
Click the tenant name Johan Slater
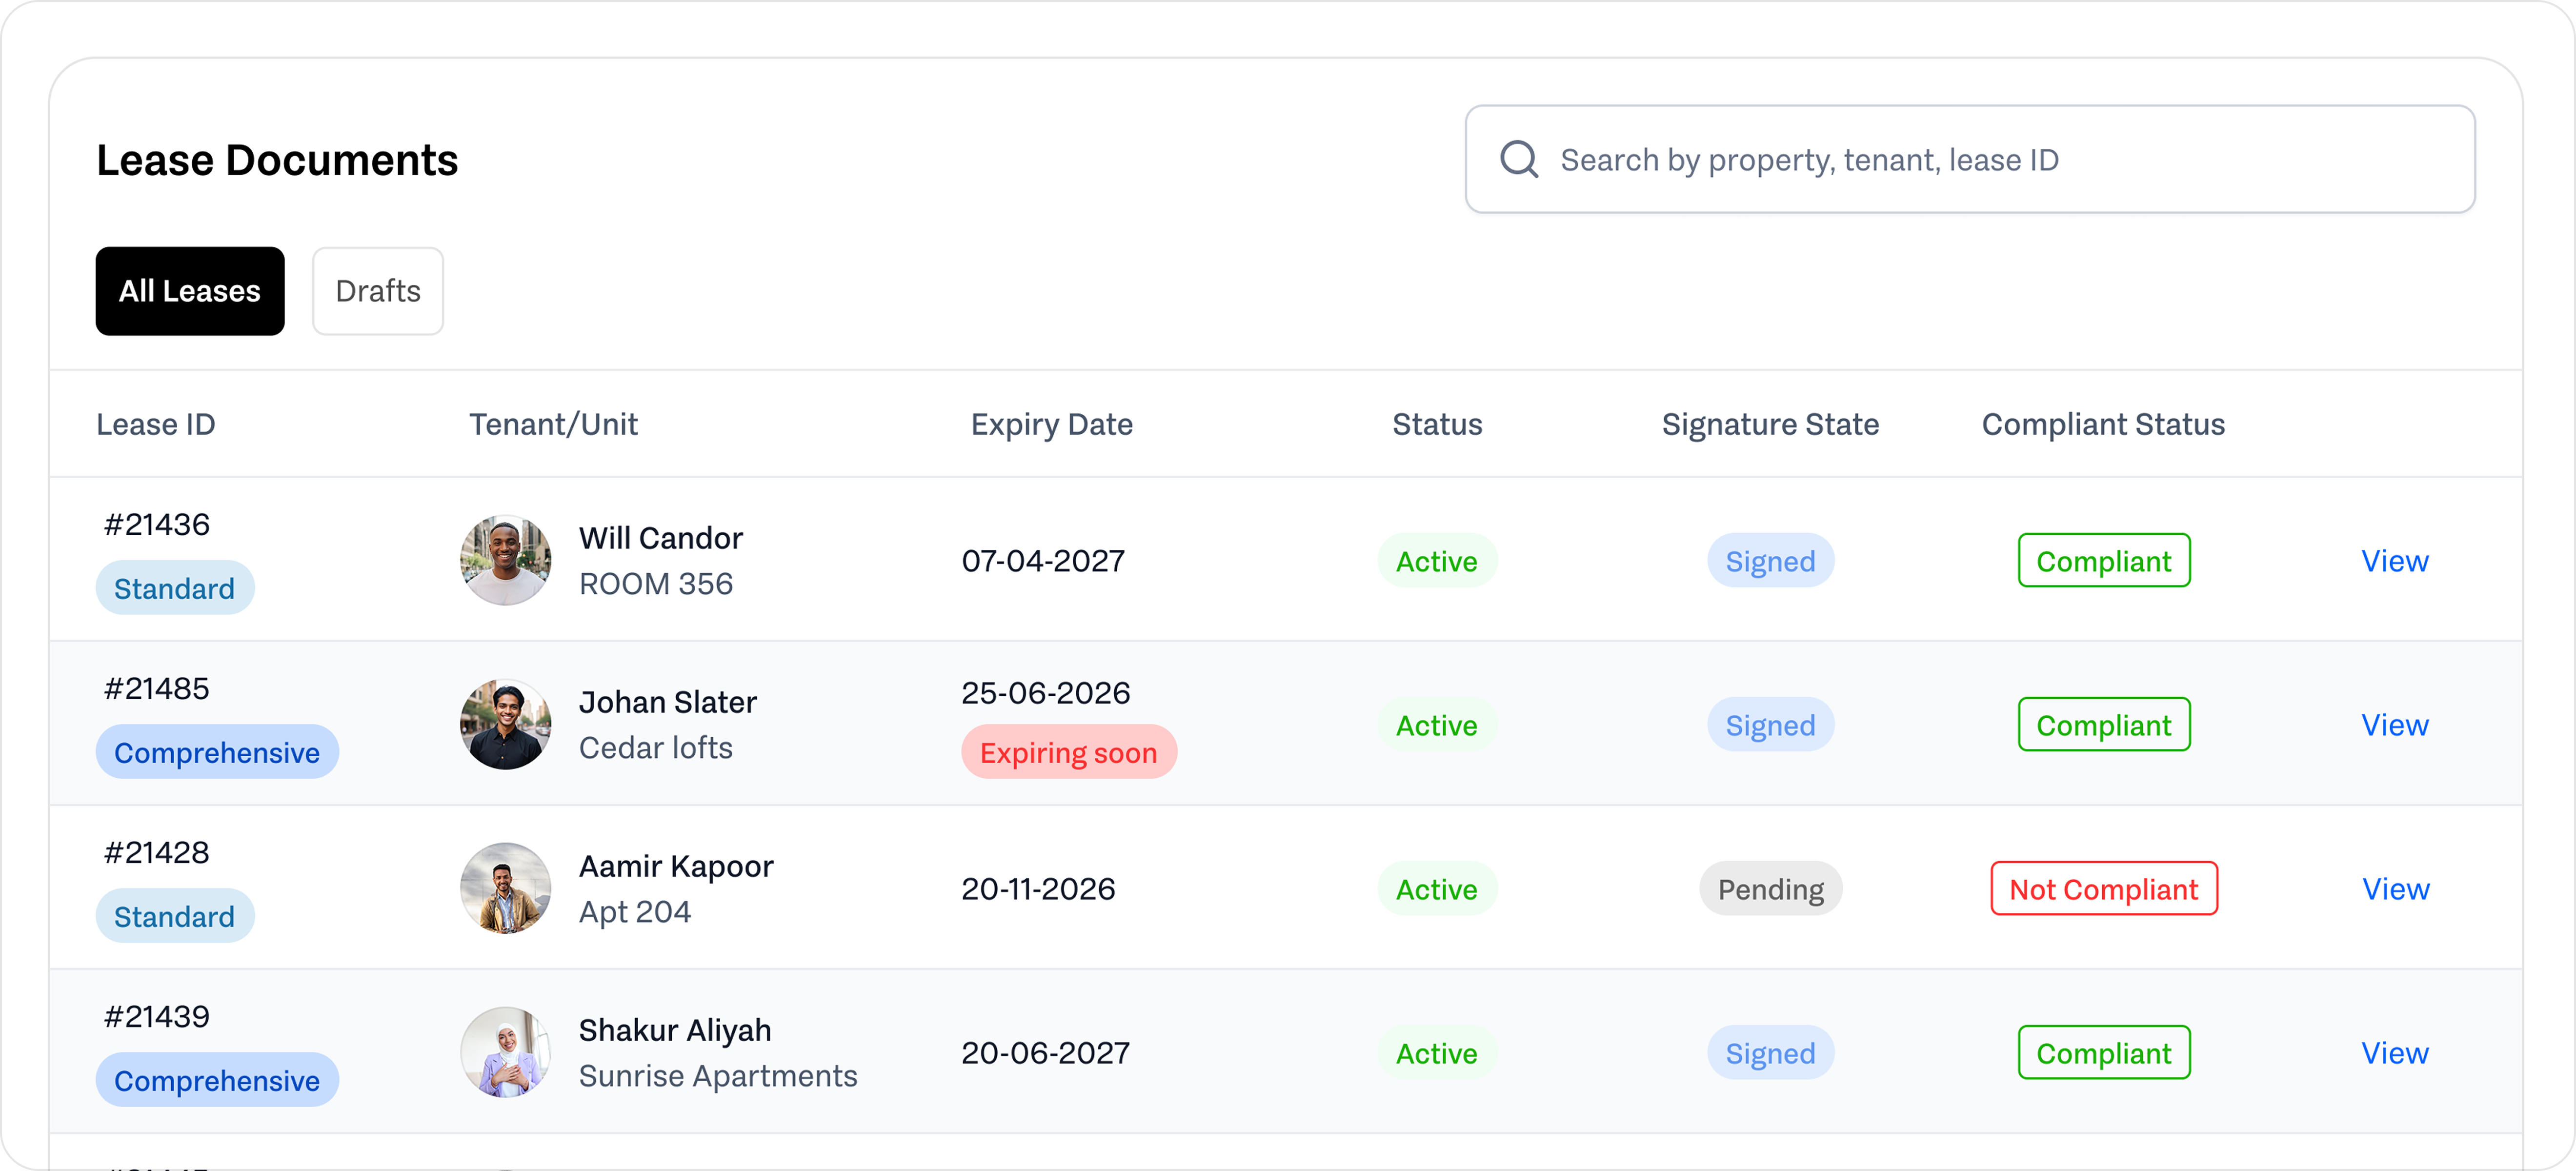pos(668,702)
